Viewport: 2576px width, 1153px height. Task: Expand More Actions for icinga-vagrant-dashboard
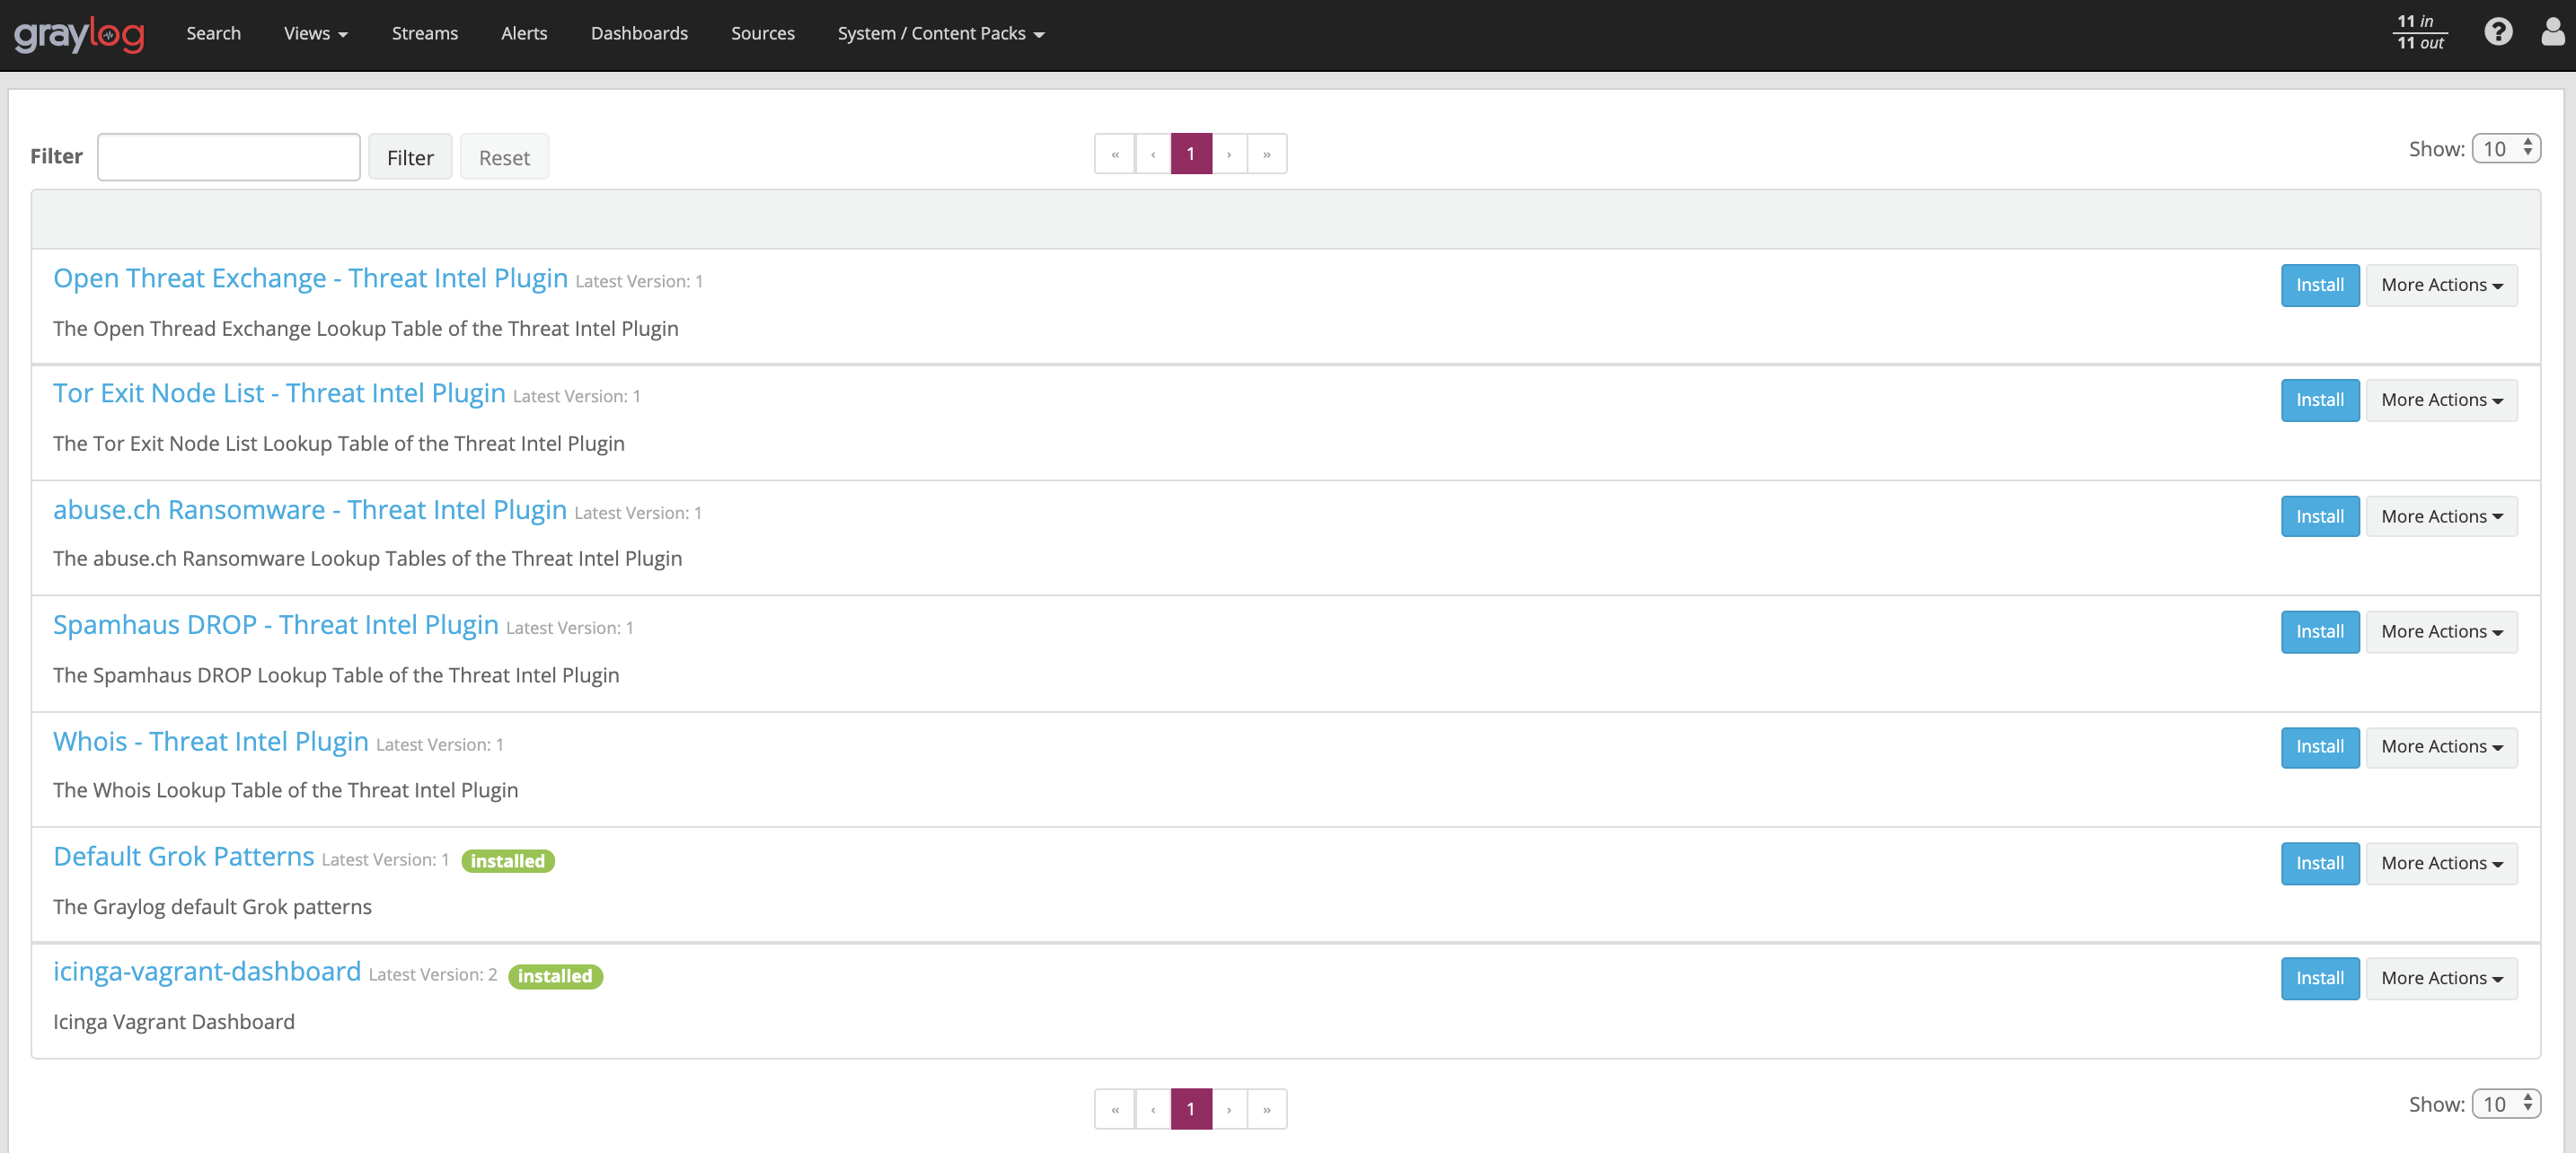pyautogui.click(x=2441, y=978)
